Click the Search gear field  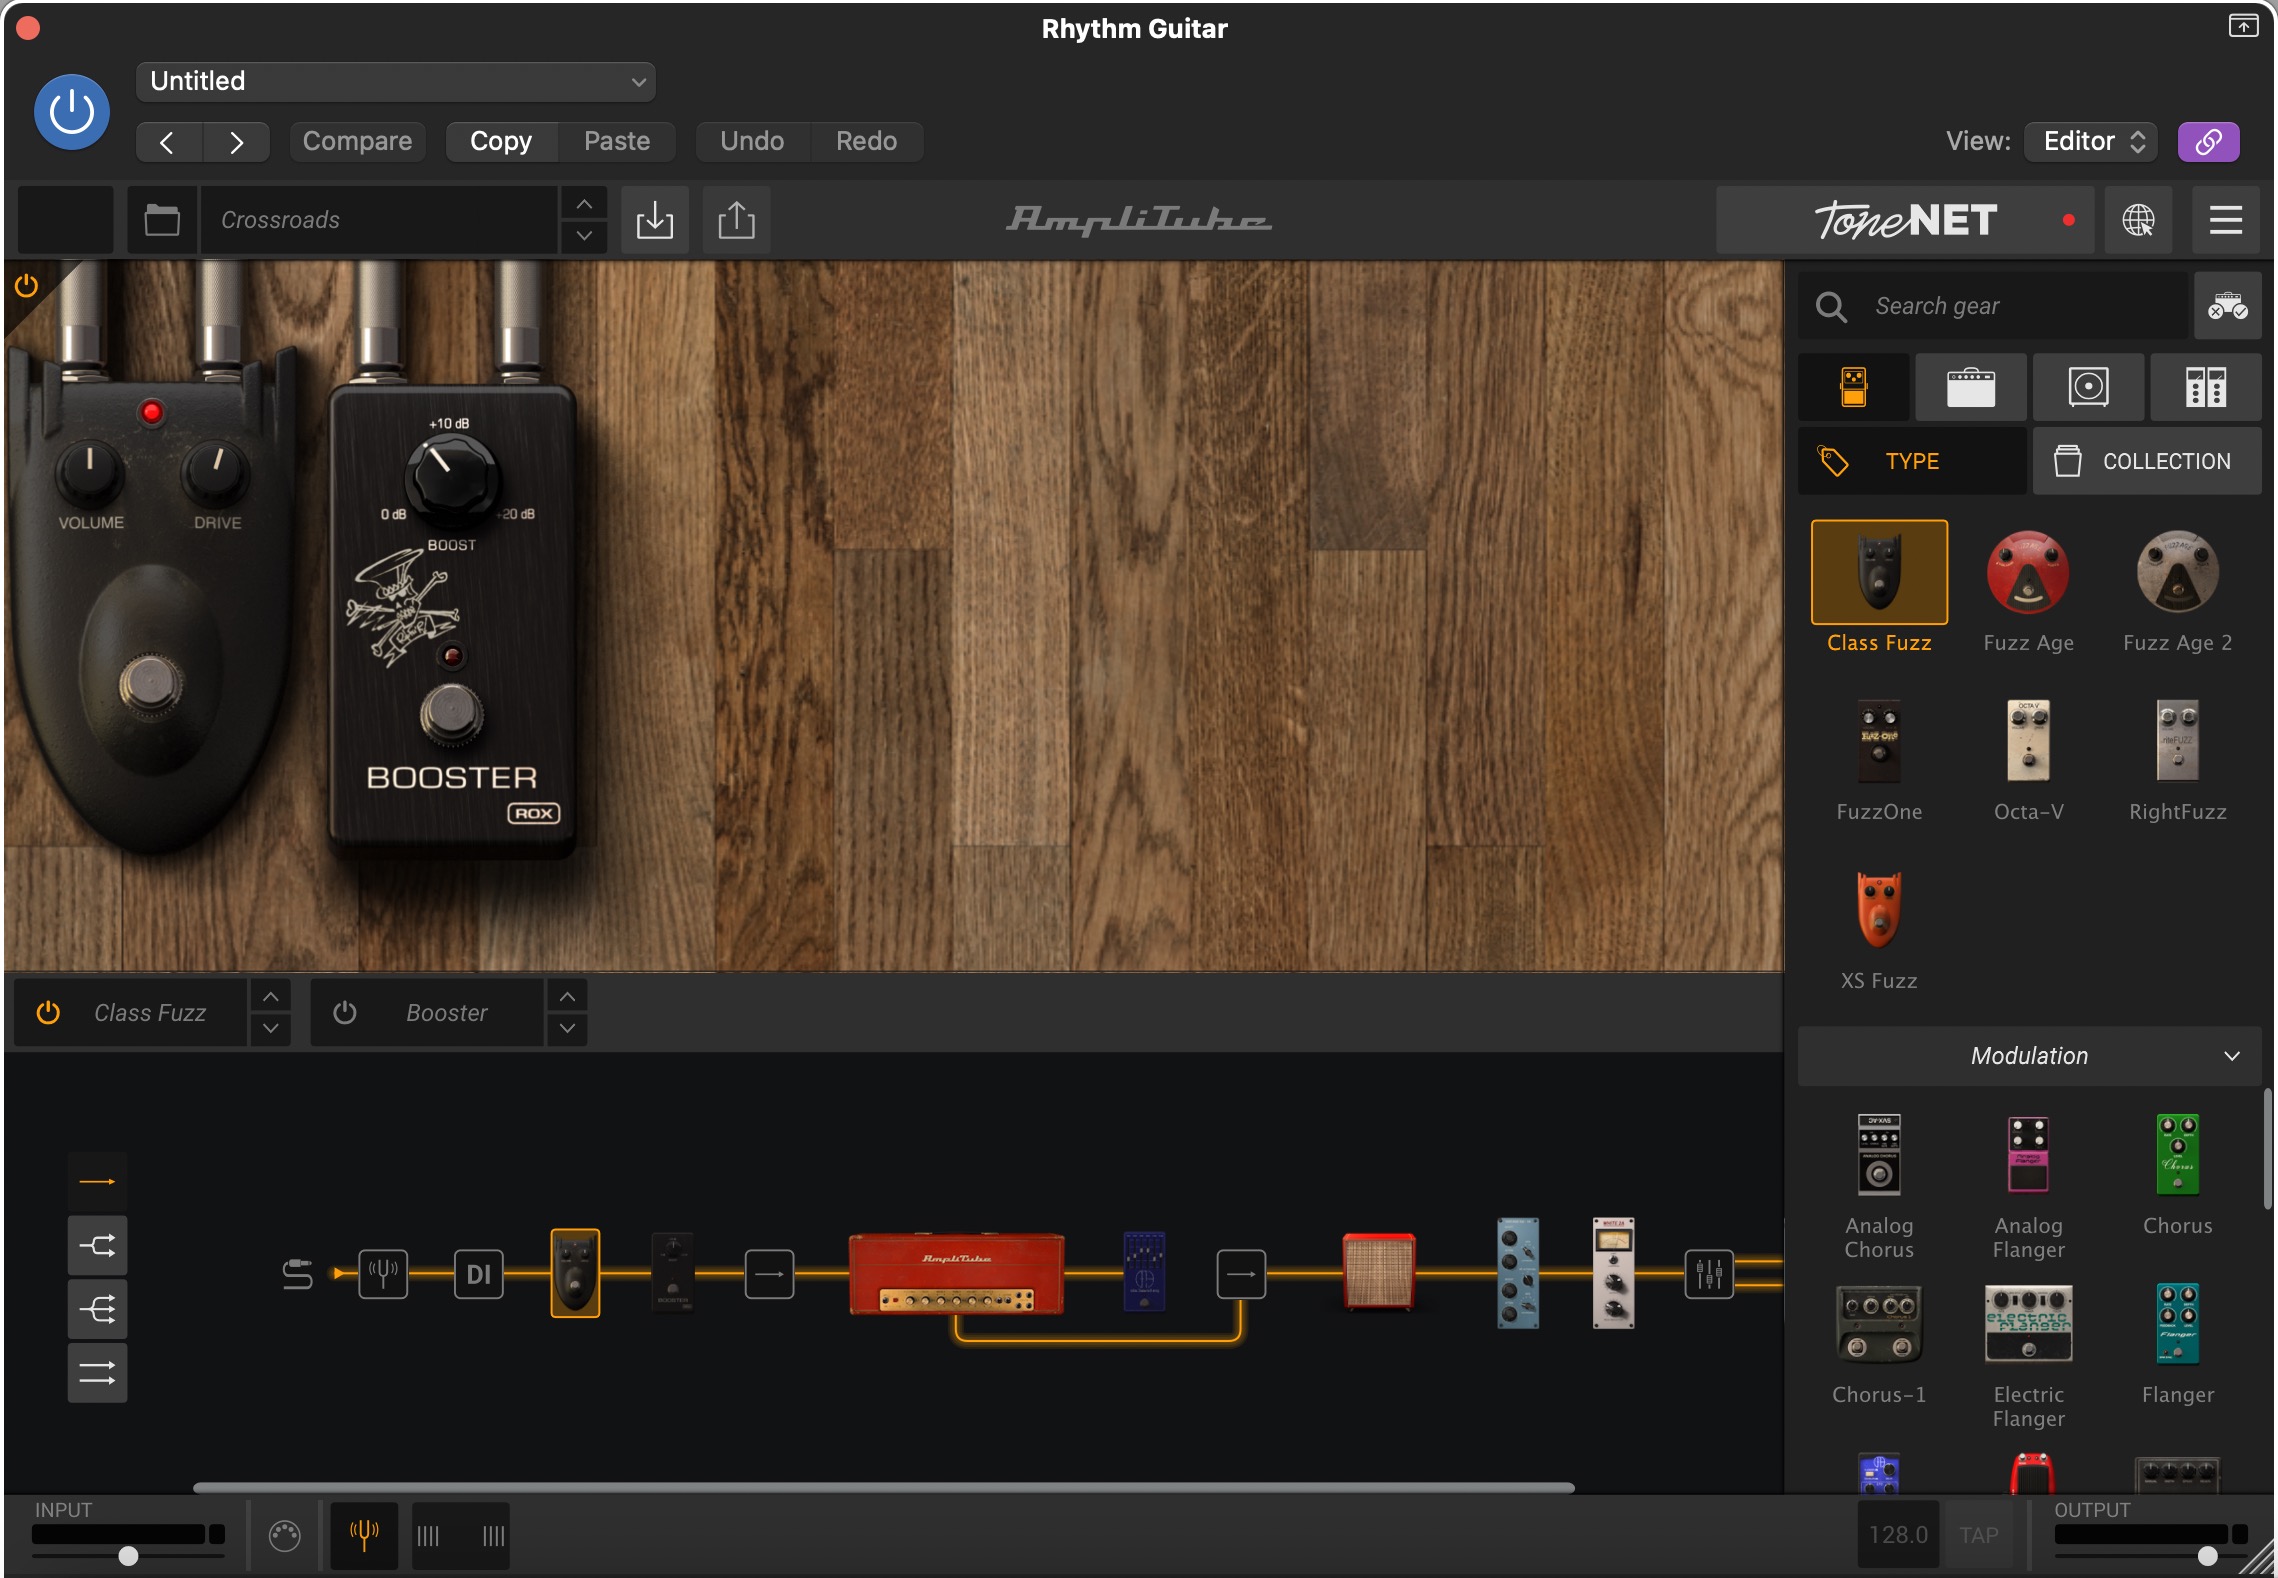tap(1992, 305)
